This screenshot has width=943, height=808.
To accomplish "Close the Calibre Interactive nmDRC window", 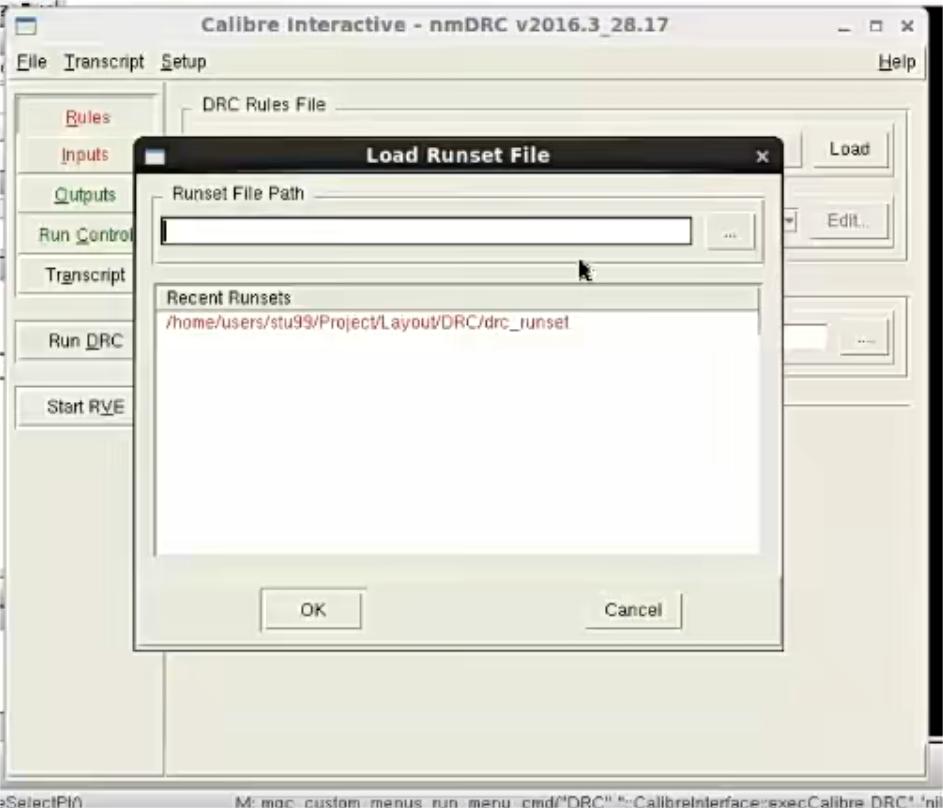I will [907, 26].
